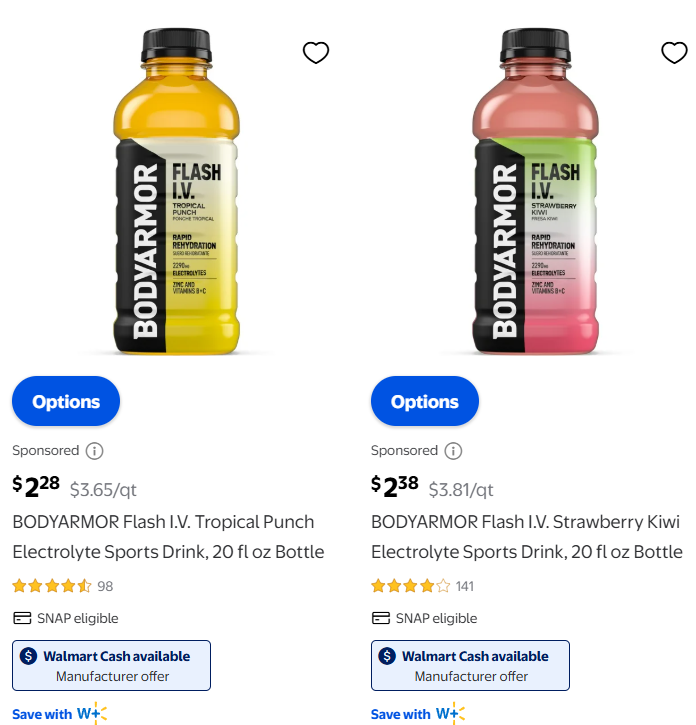Click SNAP eligible card icon under Tropical Punch
696x725 pixels.
(22, 618)
